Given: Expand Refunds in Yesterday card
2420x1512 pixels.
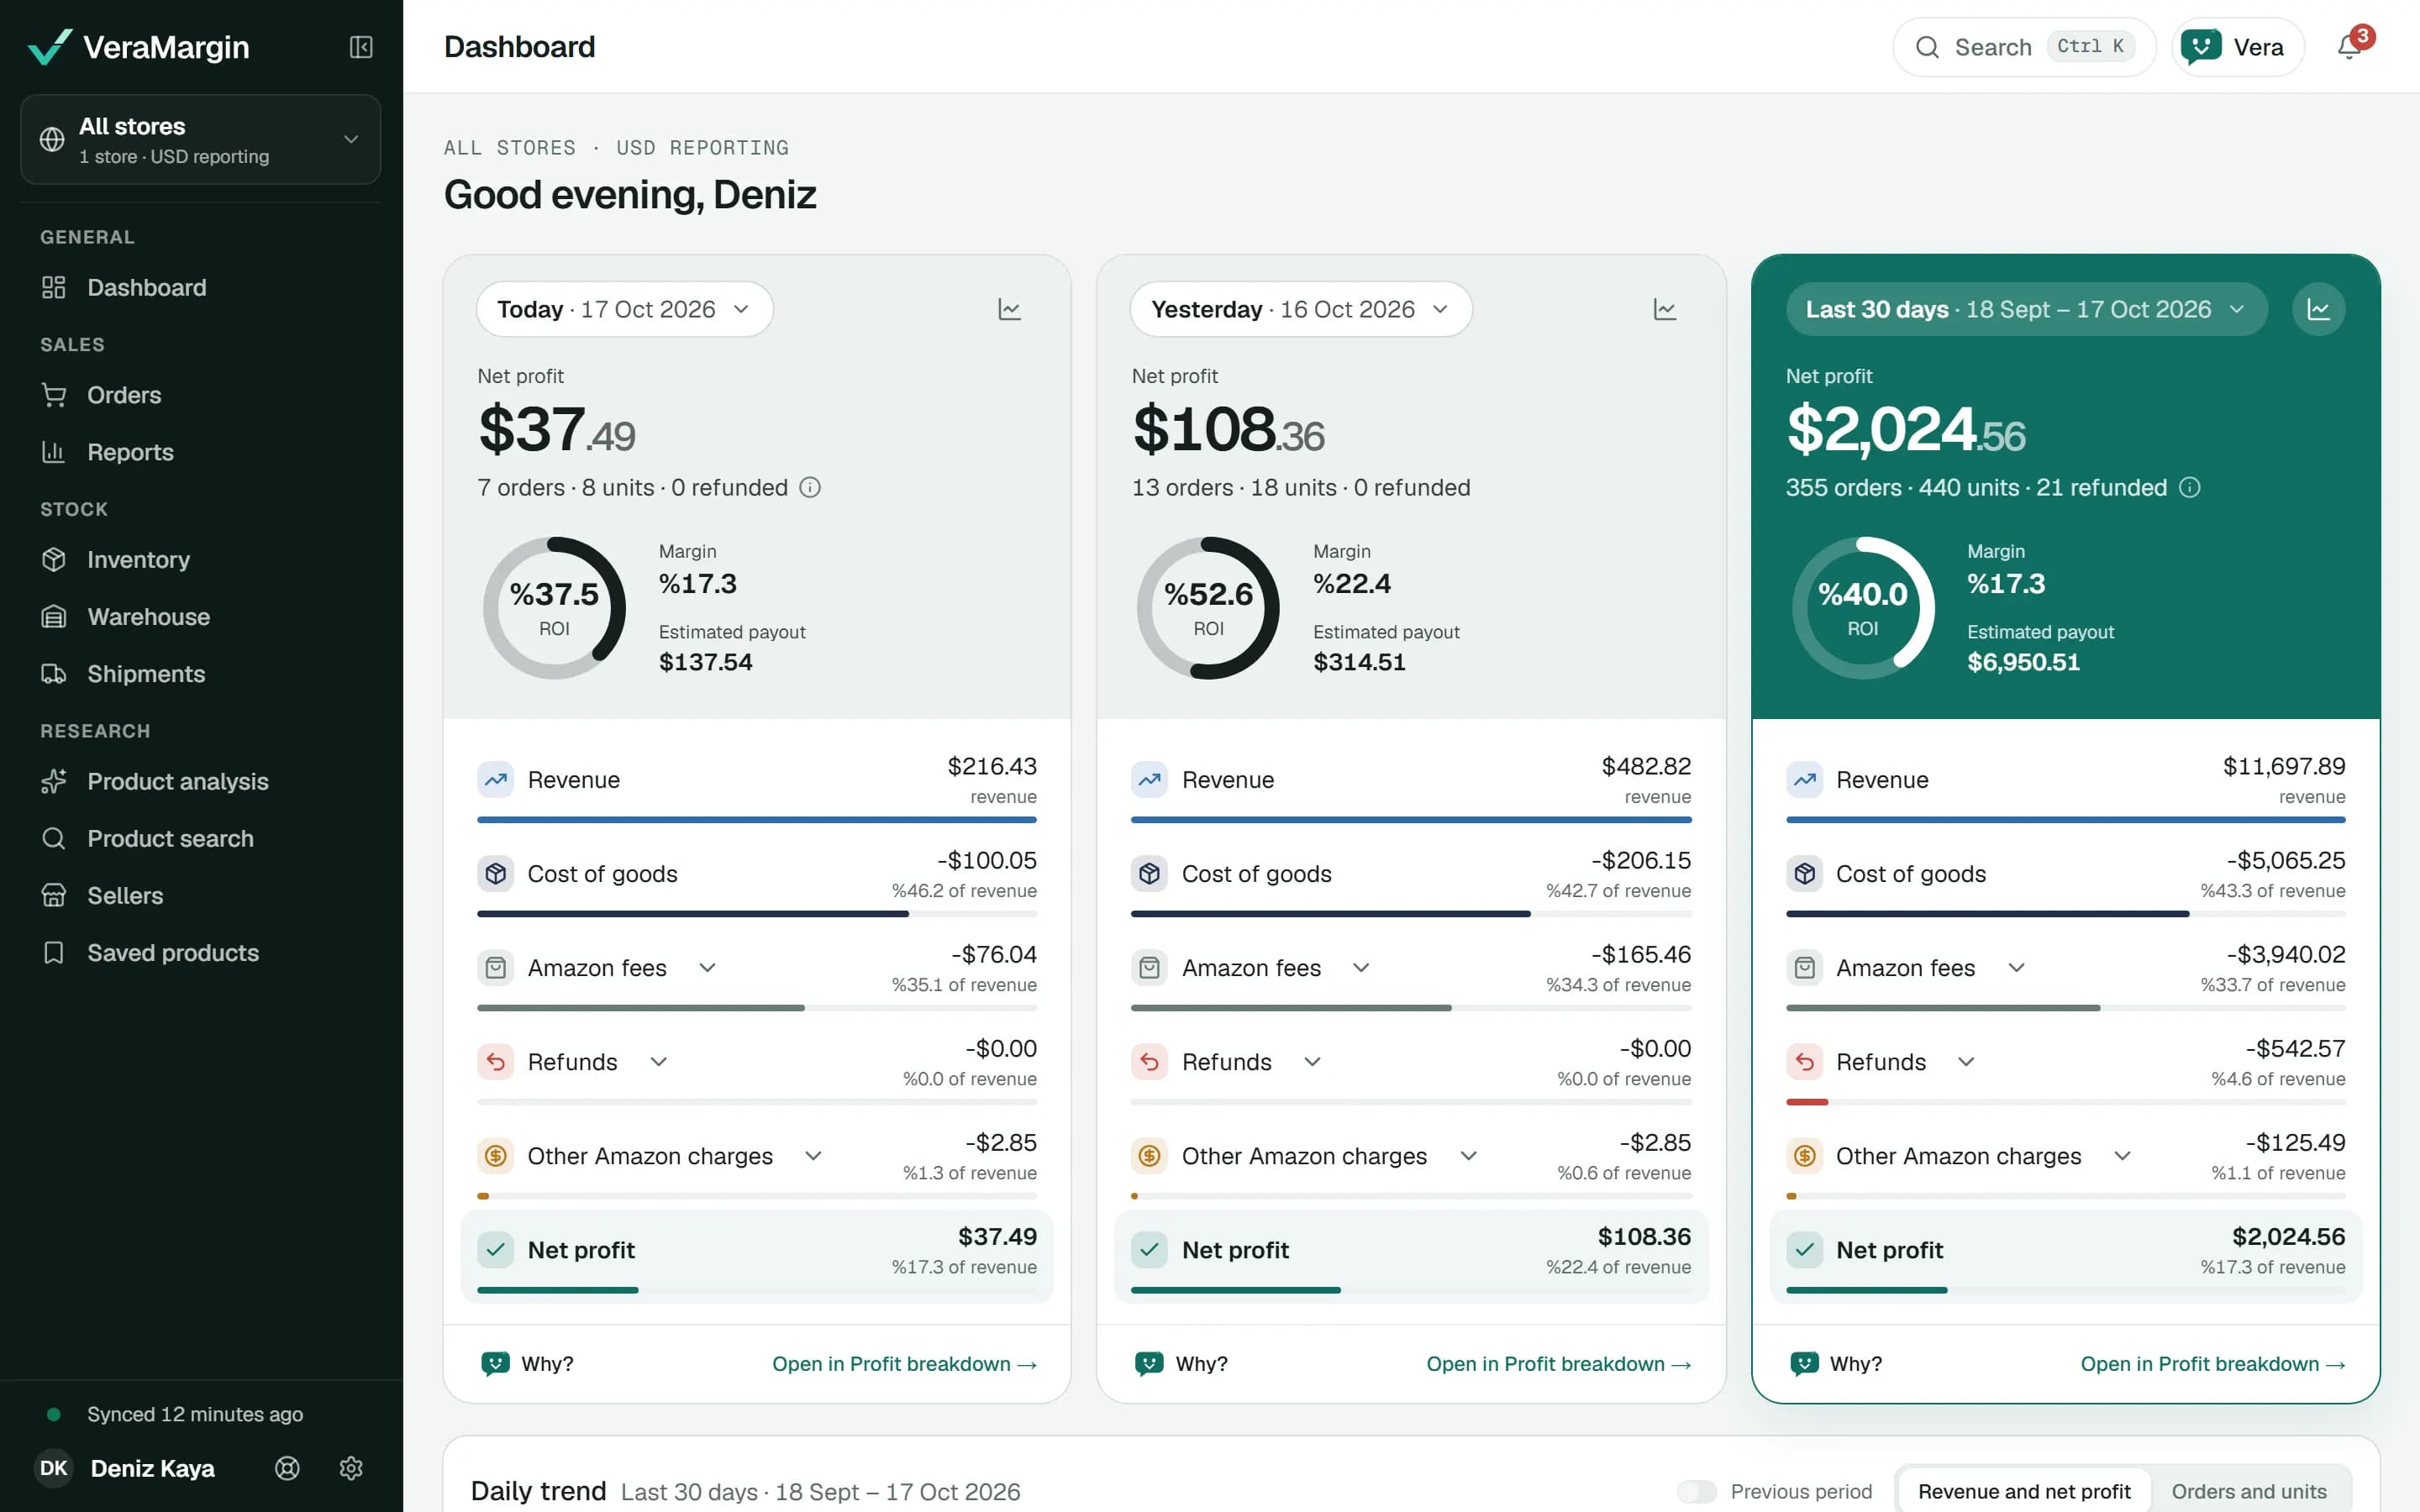Looking at the screenshot, I should click(1312, 1061).
